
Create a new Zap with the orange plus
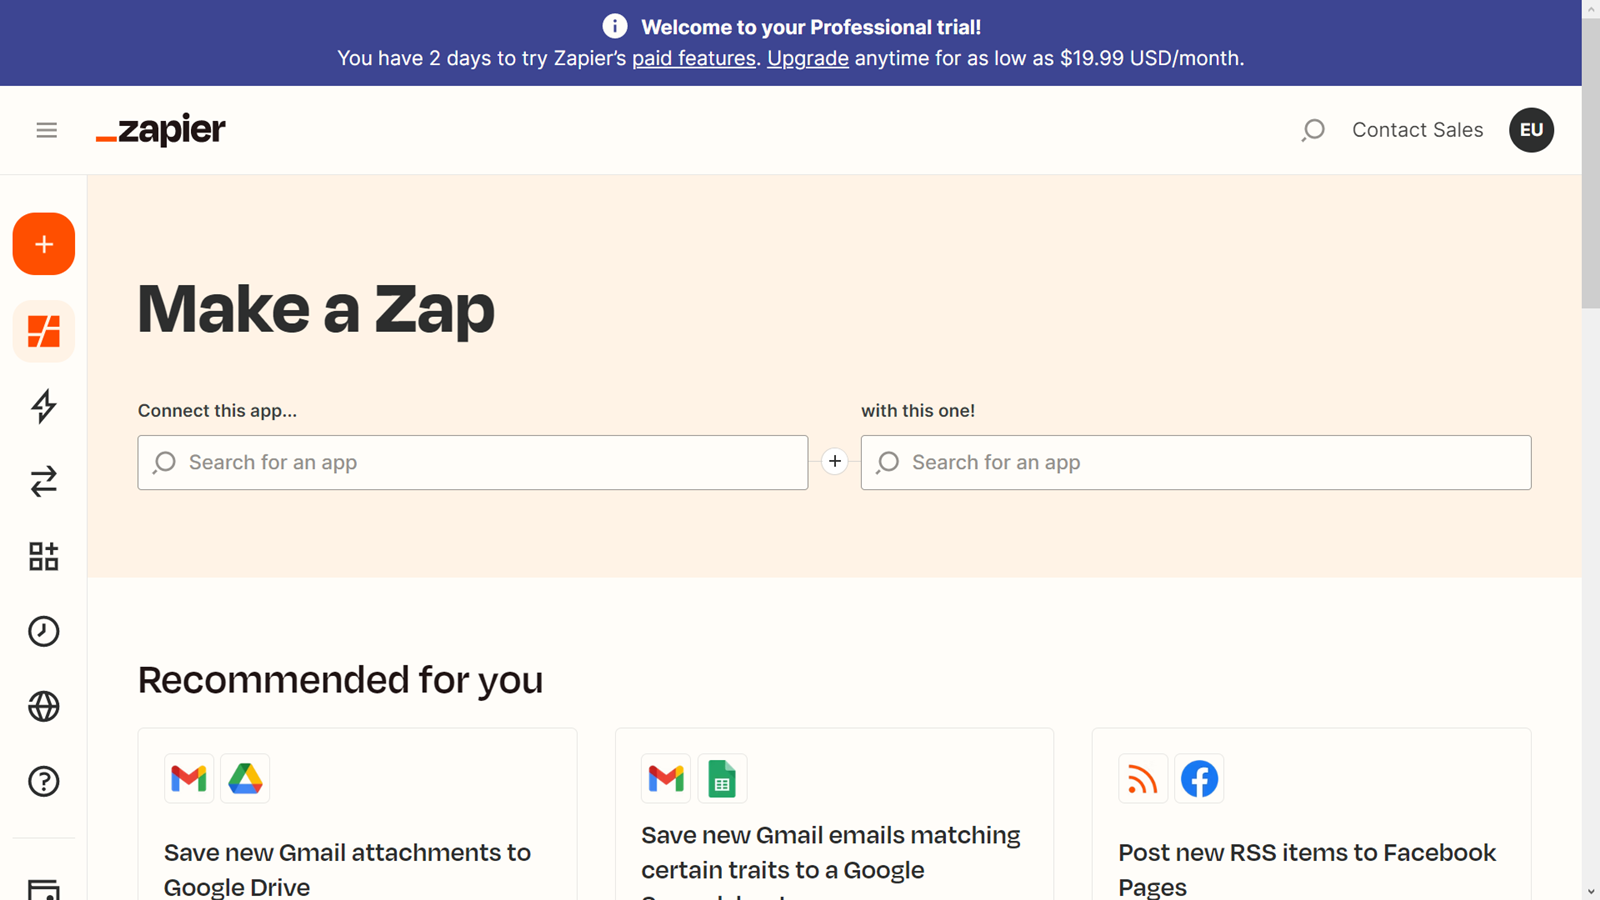point(43,243)
